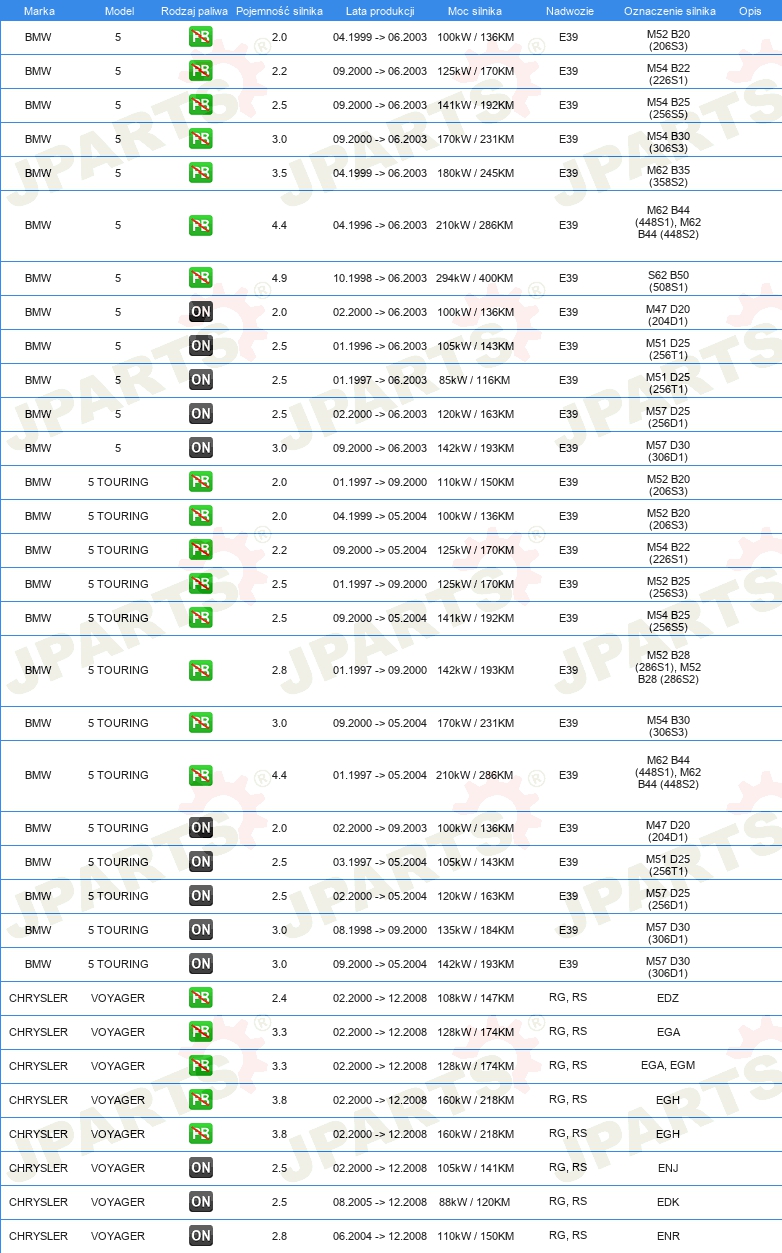Click the 06.2004 -> 12.2008 production years cell
Screen dimensions: 782x1253
click(x=380, y=1236)
